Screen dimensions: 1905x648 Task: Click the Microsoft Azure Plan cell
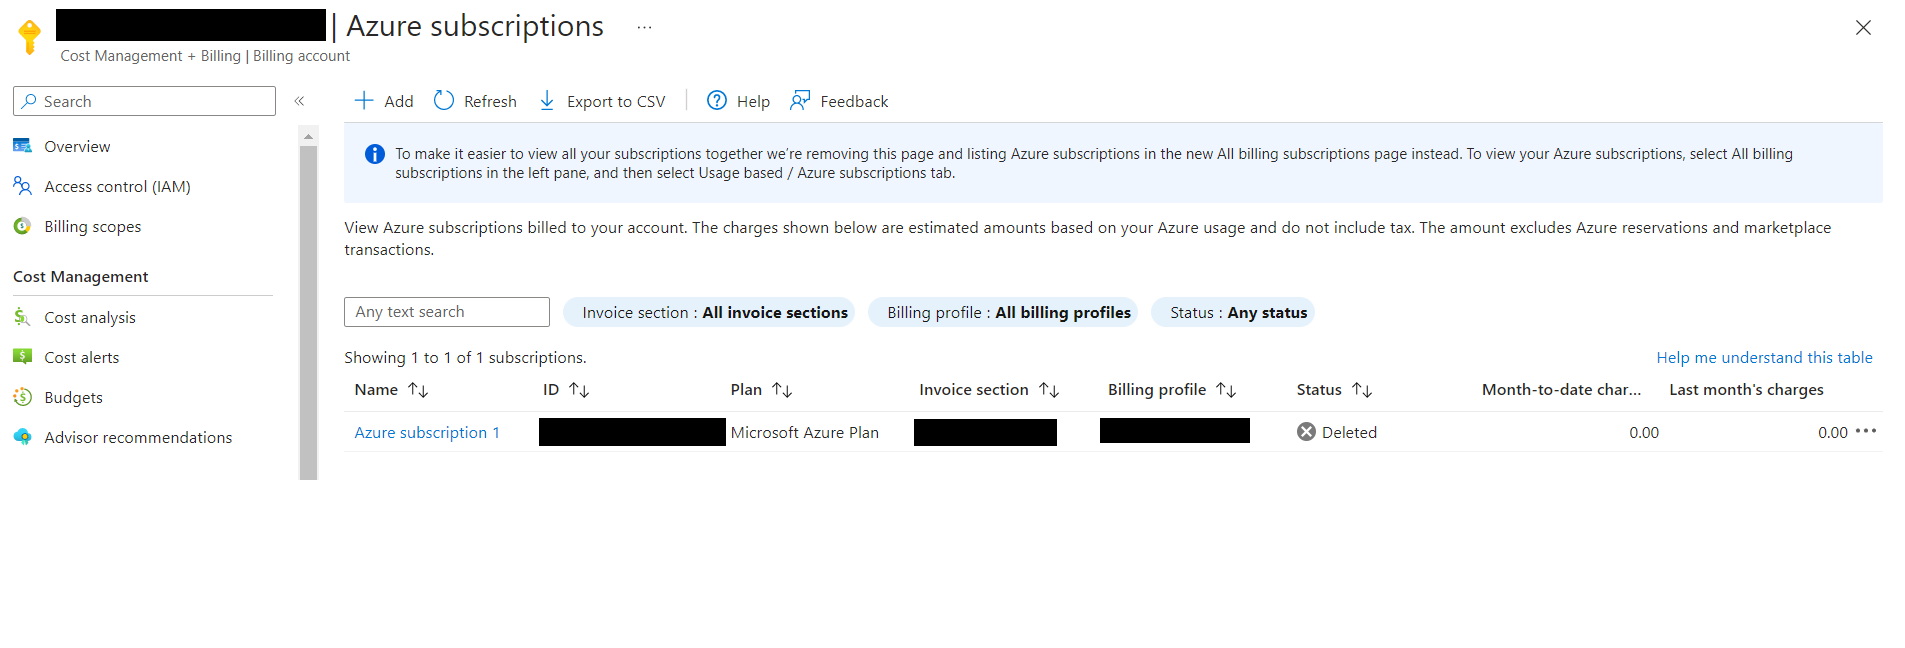point(805,432)
